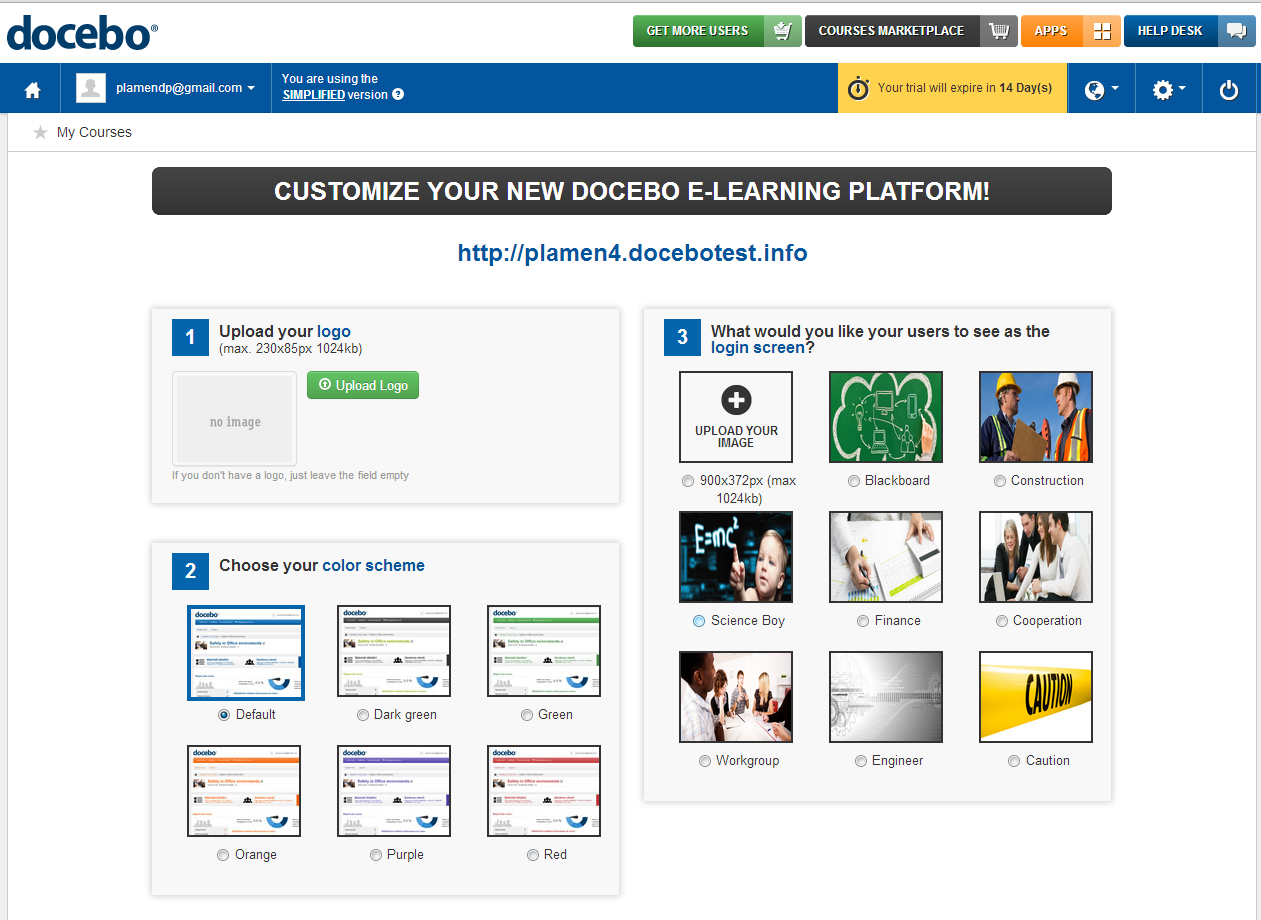
Task: Open the Apps button
Action: (x=1070, y=31)
